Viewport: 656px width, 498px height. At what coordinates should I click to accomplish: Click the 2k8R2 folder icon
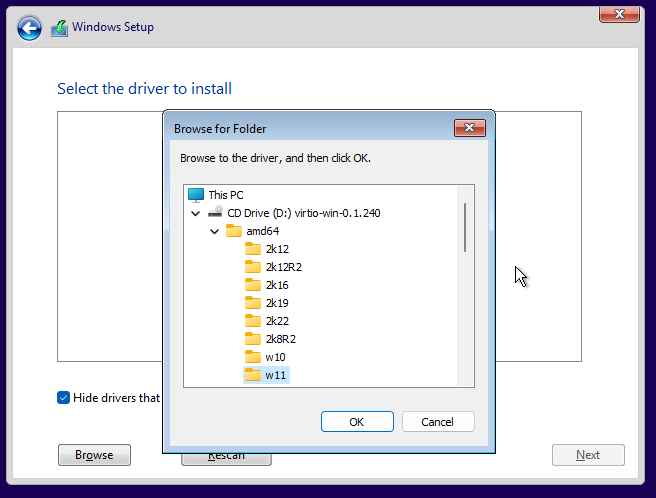point(253,339)
